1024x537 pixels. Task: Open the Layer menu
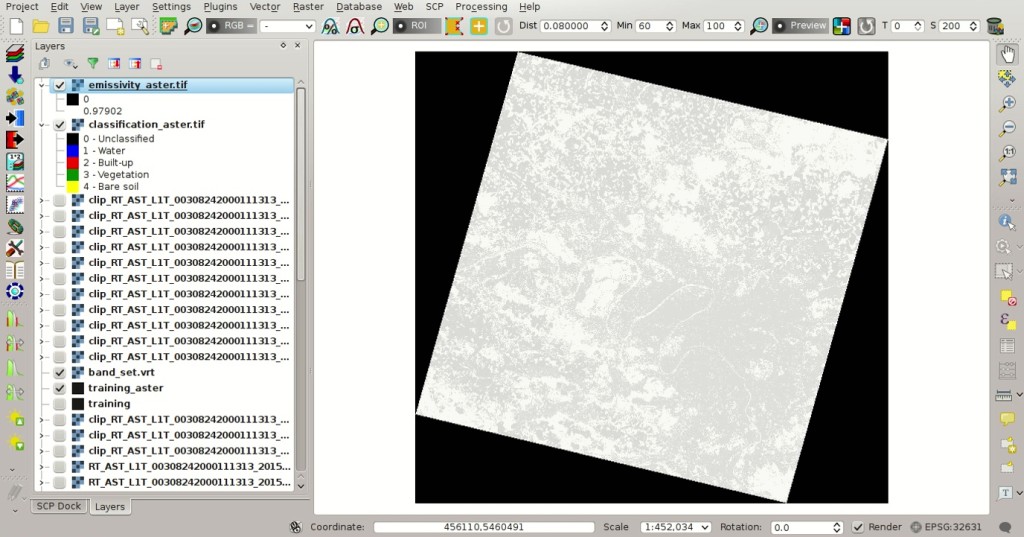126,7
